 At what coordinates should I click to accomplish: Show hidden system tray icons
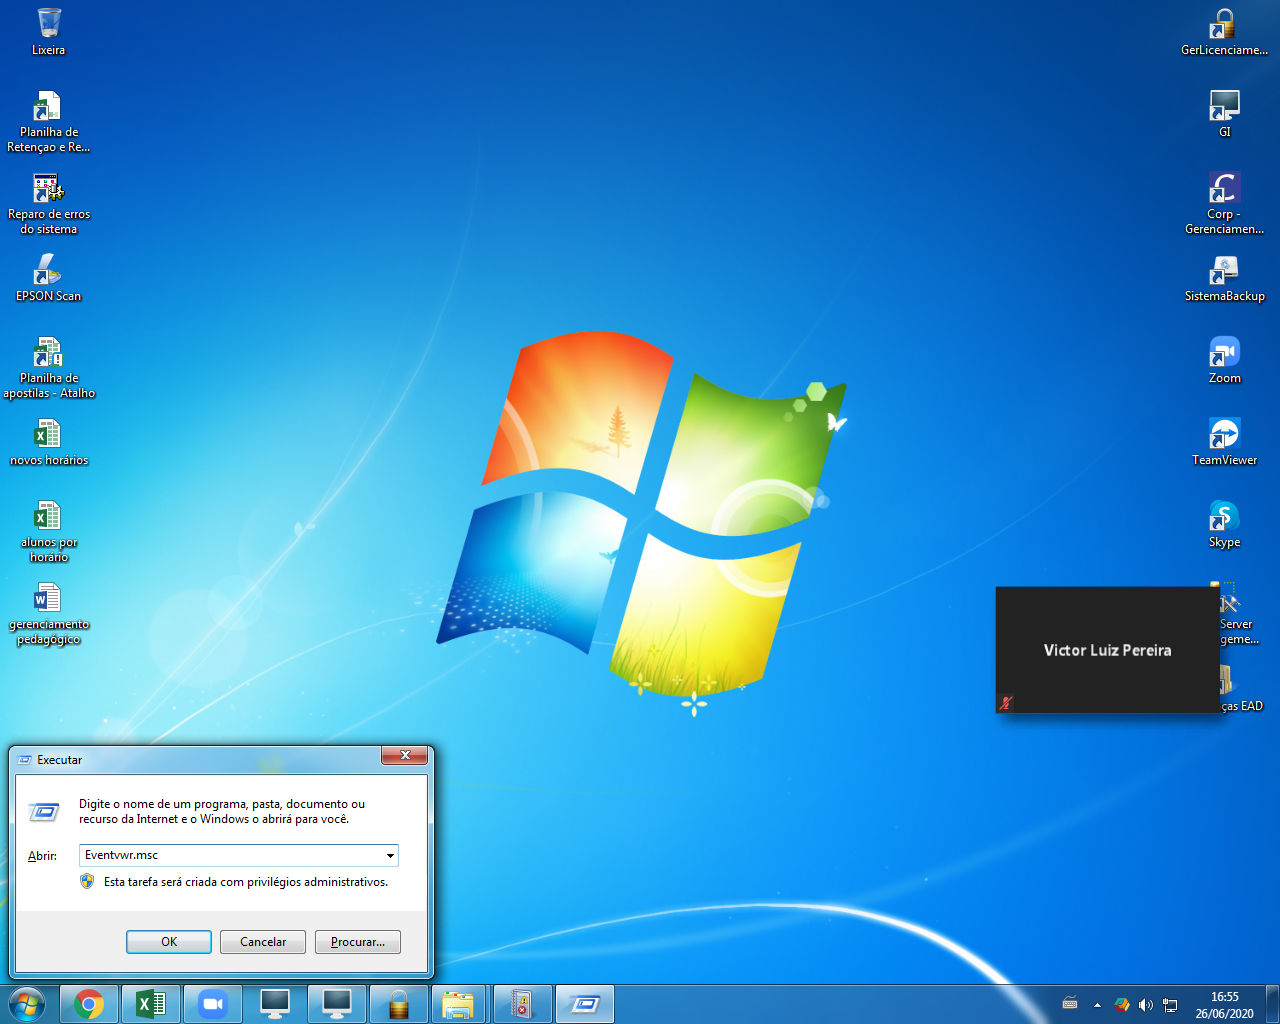pos(1097,1004)
